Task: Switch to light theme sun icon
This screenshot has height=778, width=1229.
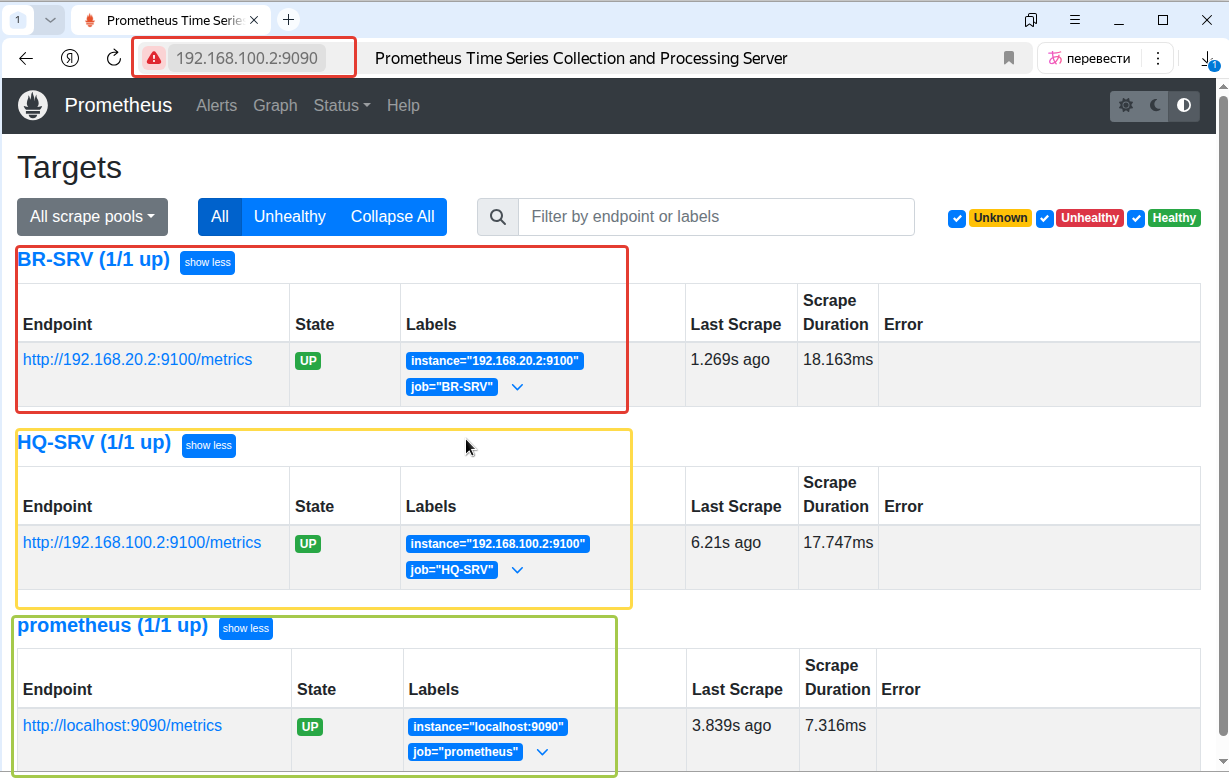Action: (x=1126, y=105)
